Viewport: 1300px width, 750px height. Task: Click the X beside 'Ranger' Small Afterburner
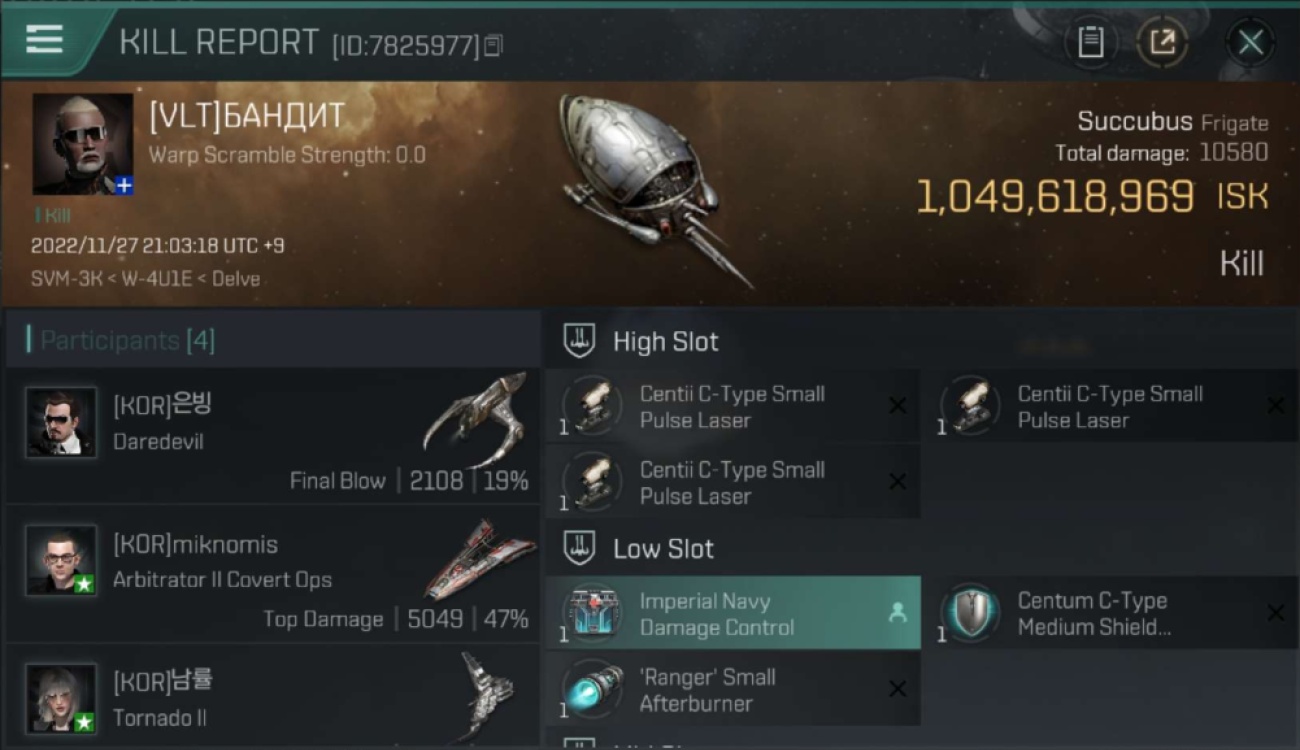pos(897,689)
